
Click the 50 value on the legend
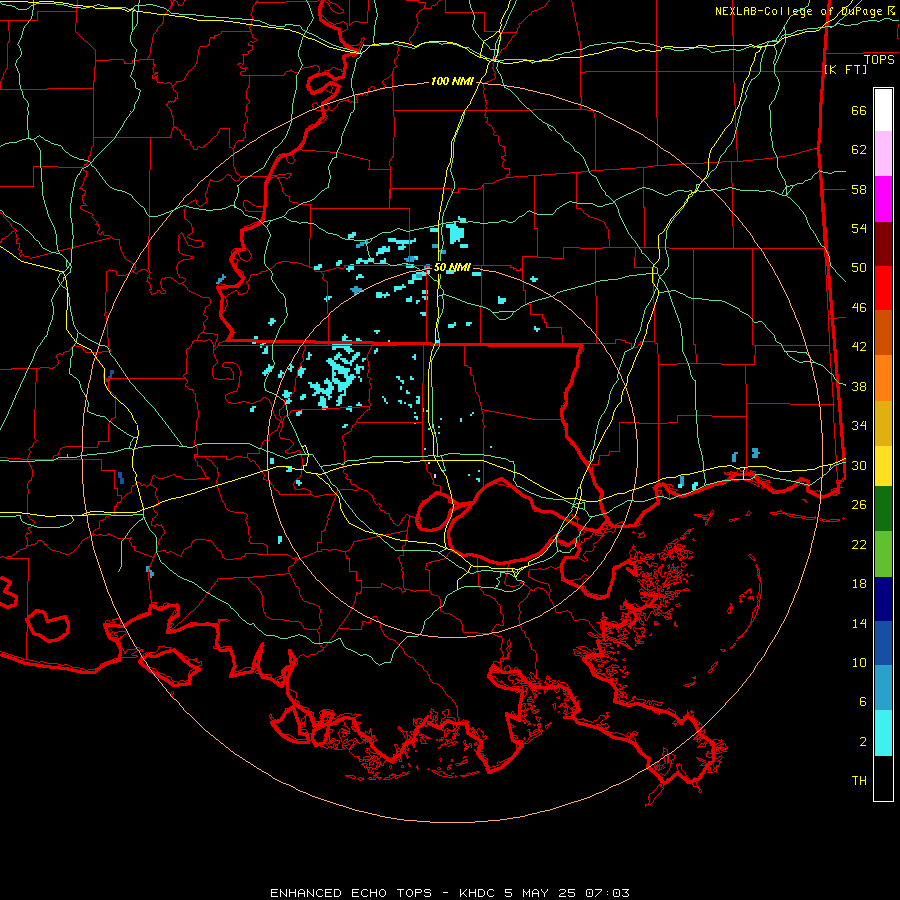point(859,268)
